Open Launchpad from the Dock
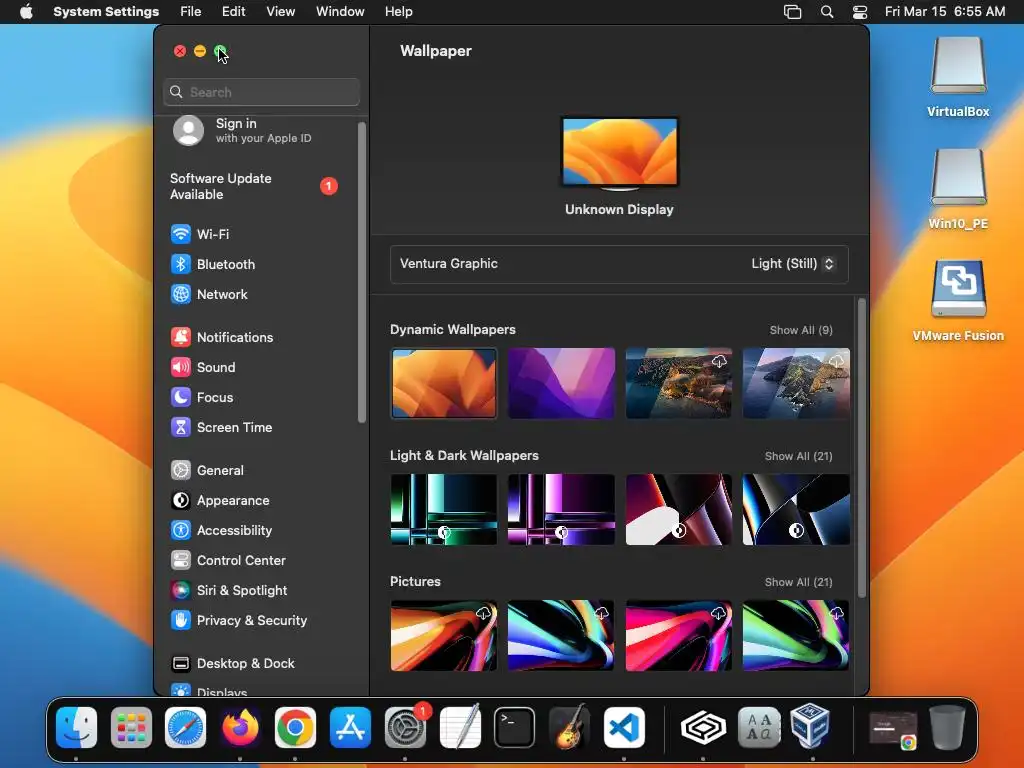 131,728
